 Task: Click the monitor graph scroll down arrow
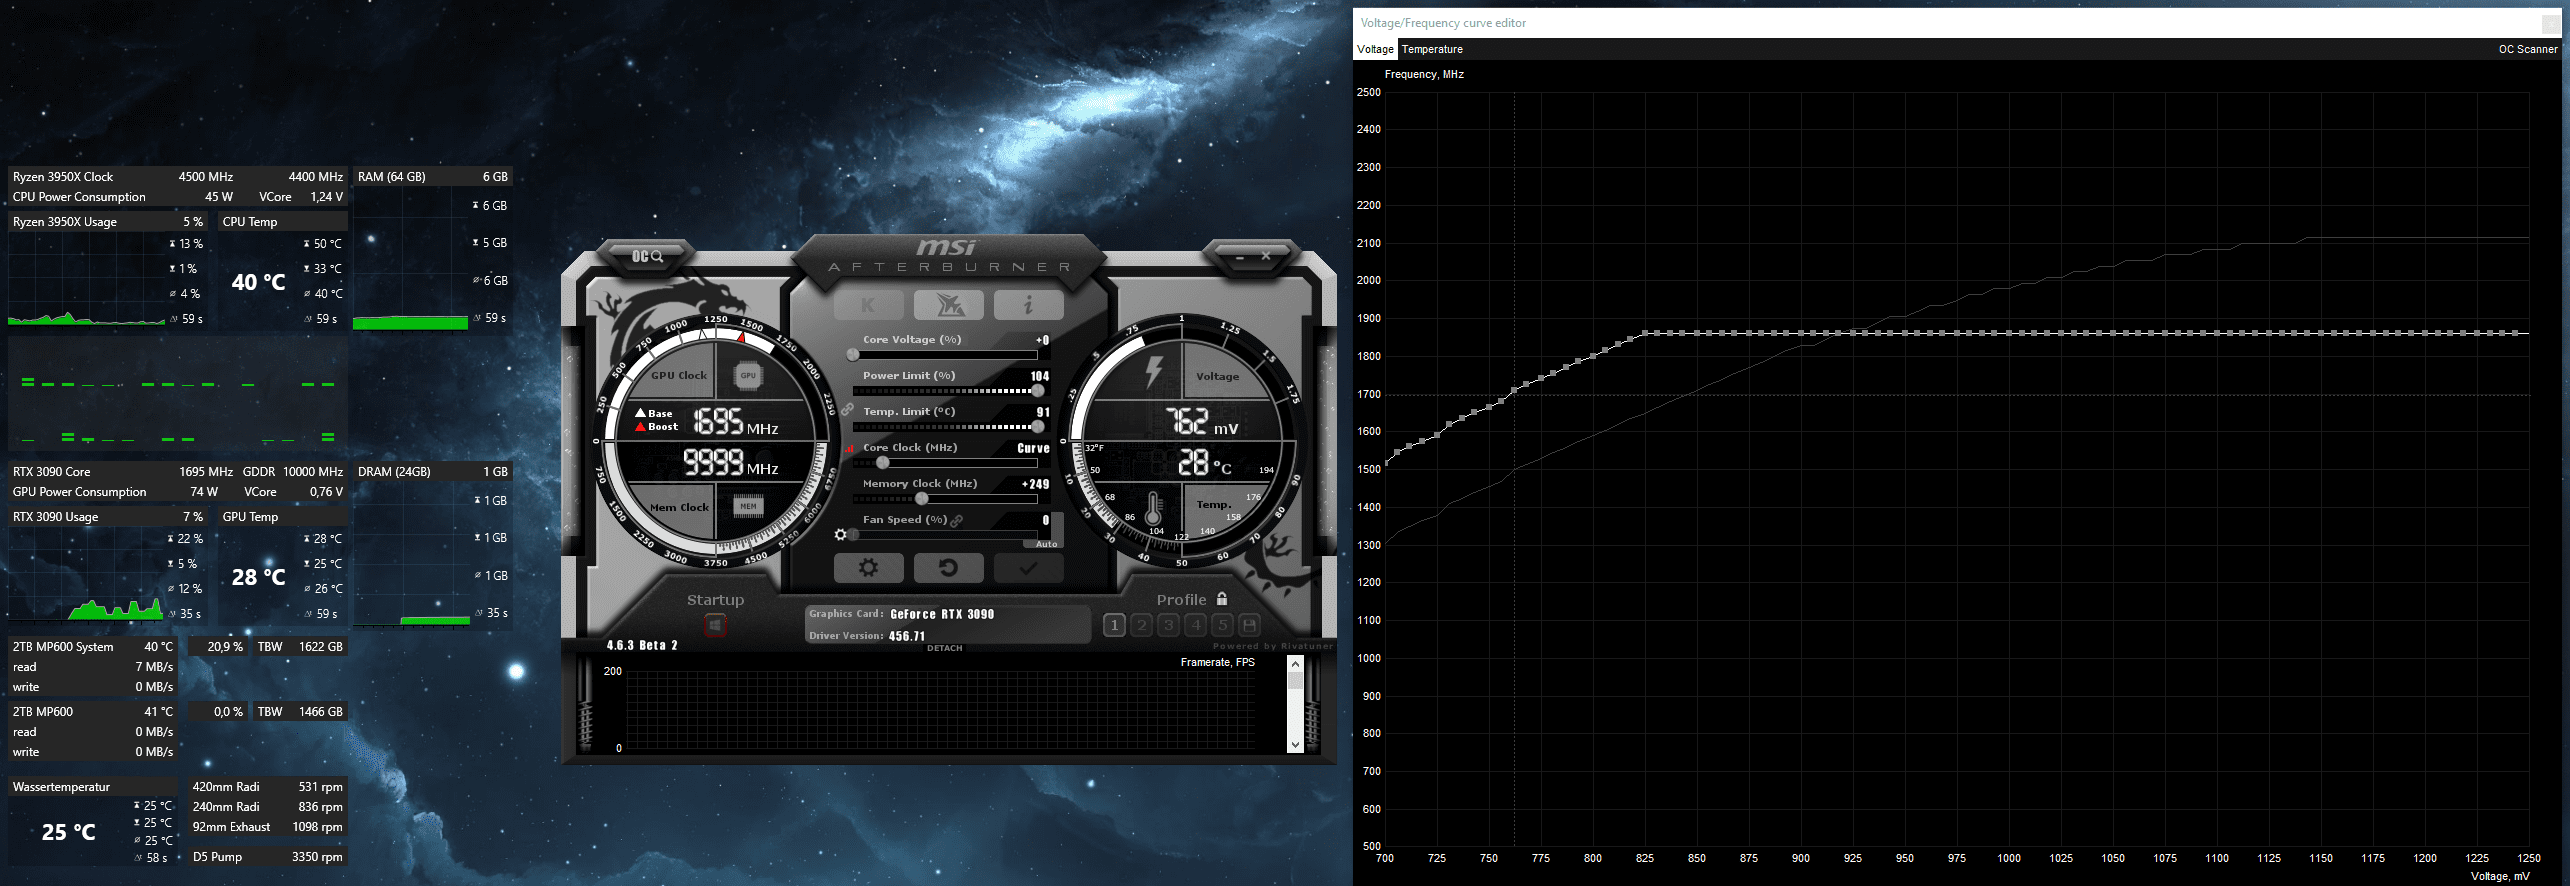pyautogui.click(x=1296, y=745)
